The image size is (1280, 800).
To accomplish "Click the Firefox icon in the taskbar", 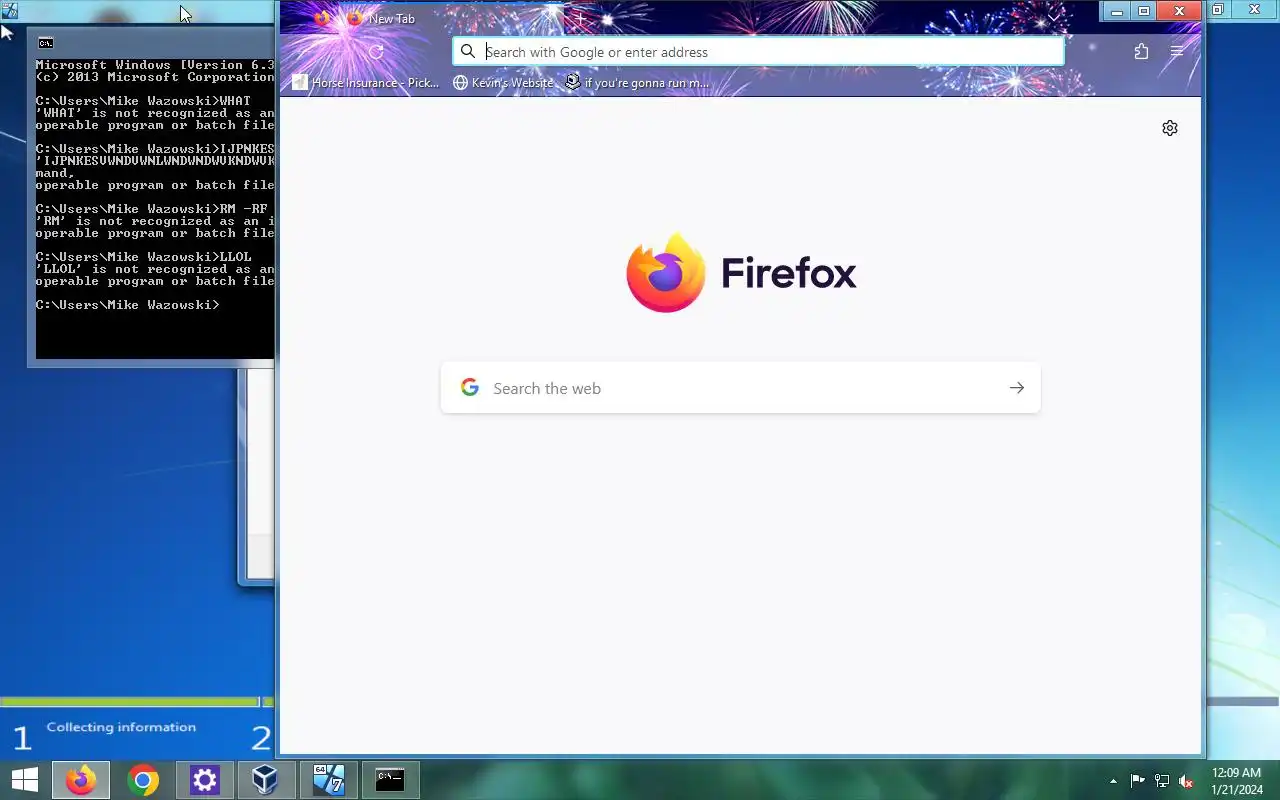I will (x=81, y=780).
